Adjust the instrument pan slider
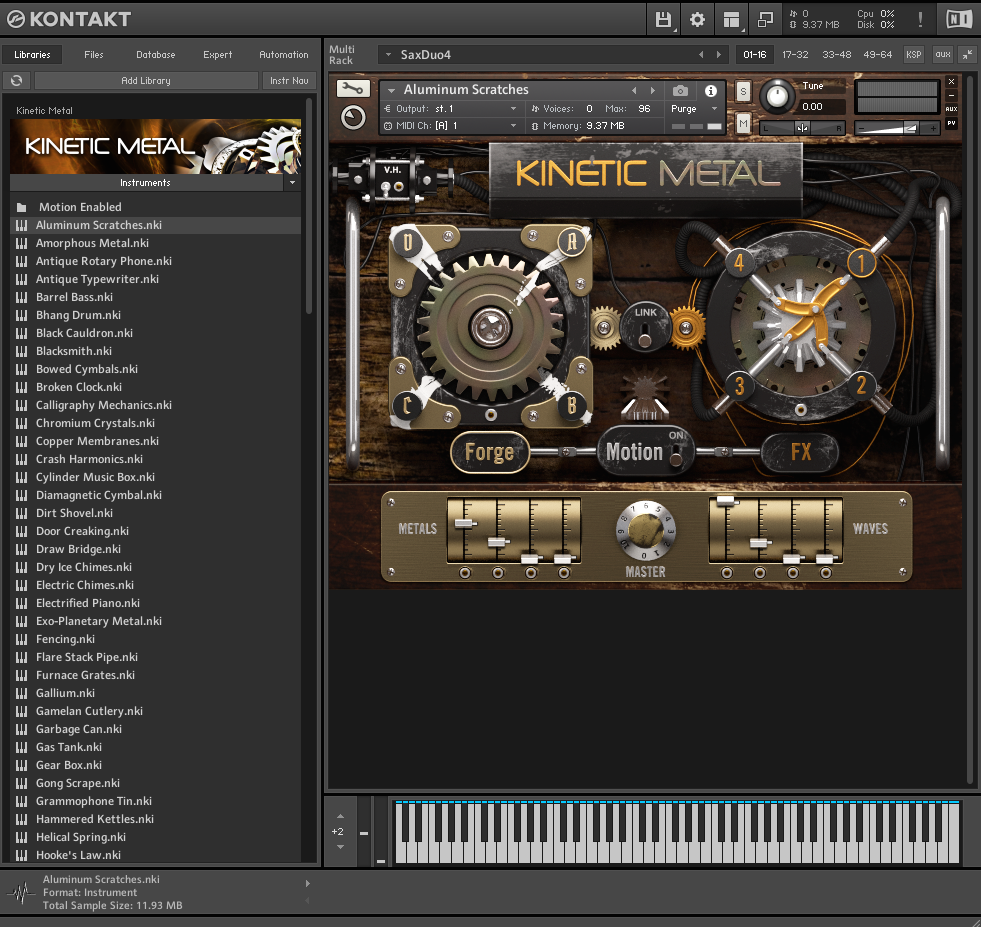The height and width of the screenshot is (927, 981). click(802, 128)
